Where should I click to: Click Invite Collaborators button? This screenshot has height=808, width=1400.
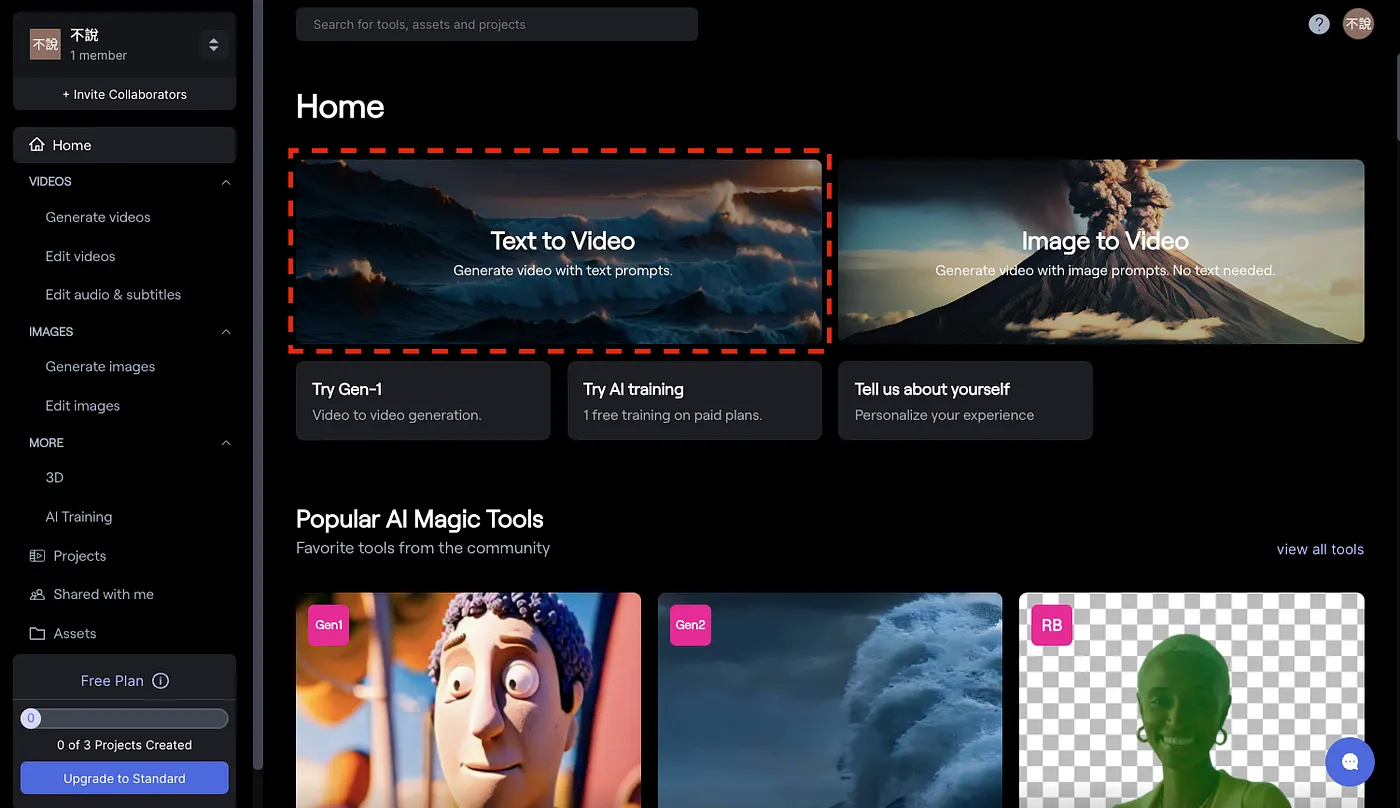coord(124,94)
